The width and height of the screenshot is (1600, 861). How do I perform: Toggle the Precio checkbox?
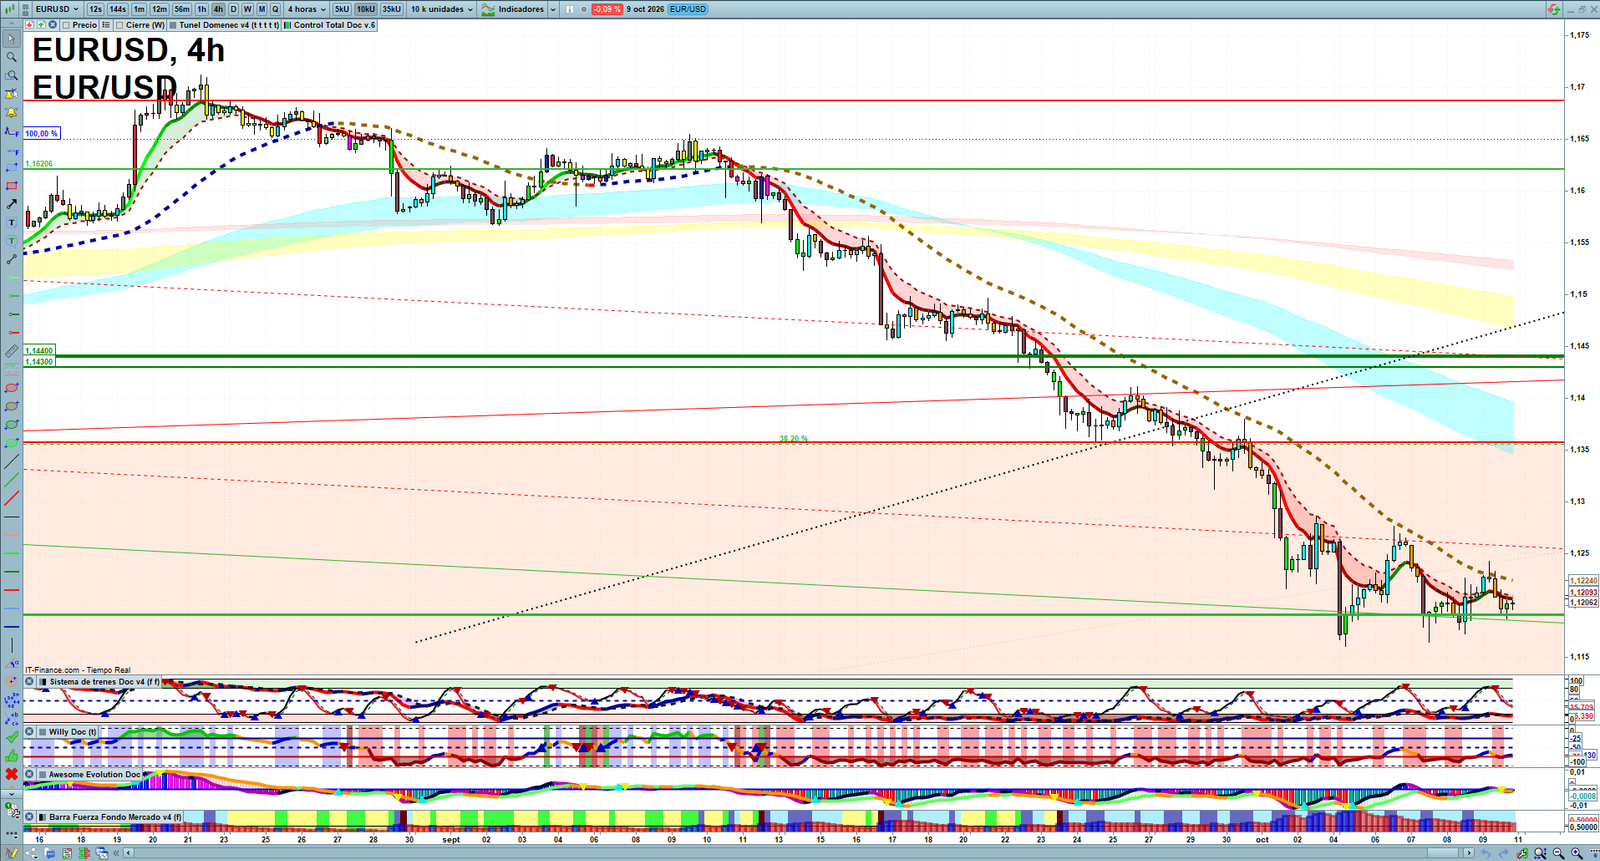click(x=66, y=25)
